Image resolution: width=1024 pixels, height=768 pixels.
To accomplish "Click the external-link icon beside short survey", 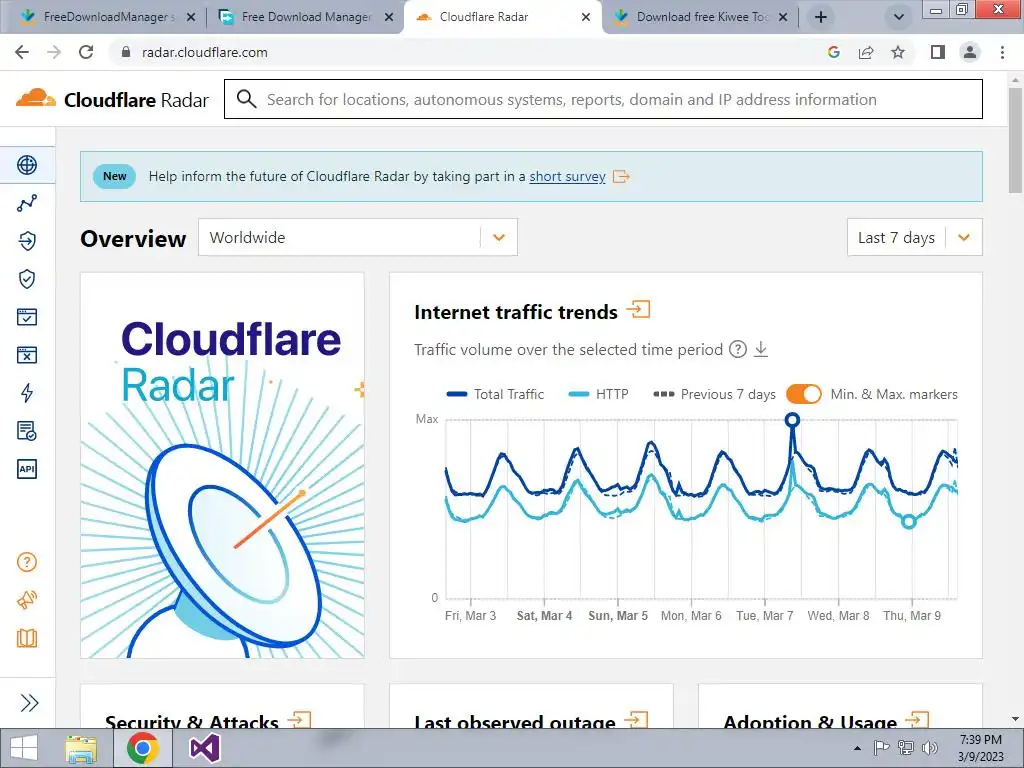I will click(621, 176).
